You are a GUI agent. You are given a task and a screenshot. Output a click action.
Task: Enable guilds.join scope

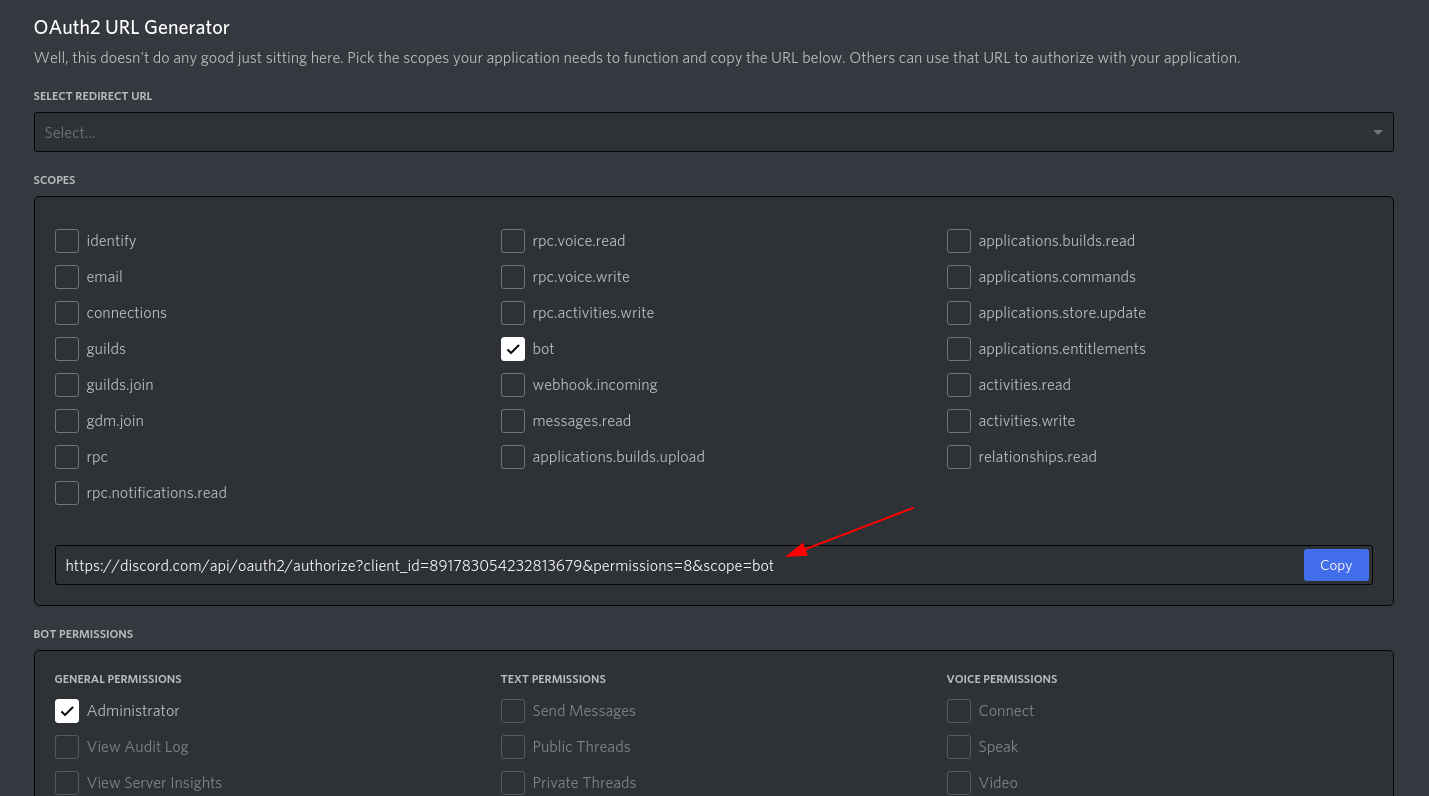[67, 385]
